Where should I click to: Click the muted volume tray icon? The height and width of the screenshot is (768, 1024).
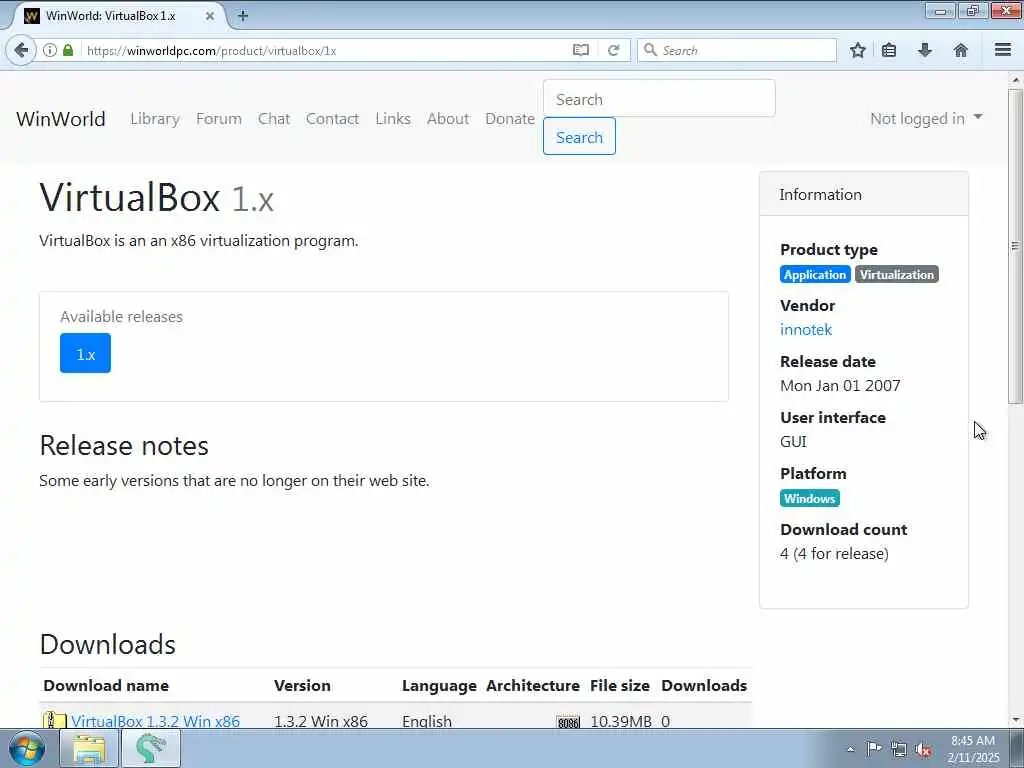coord(923,749)
